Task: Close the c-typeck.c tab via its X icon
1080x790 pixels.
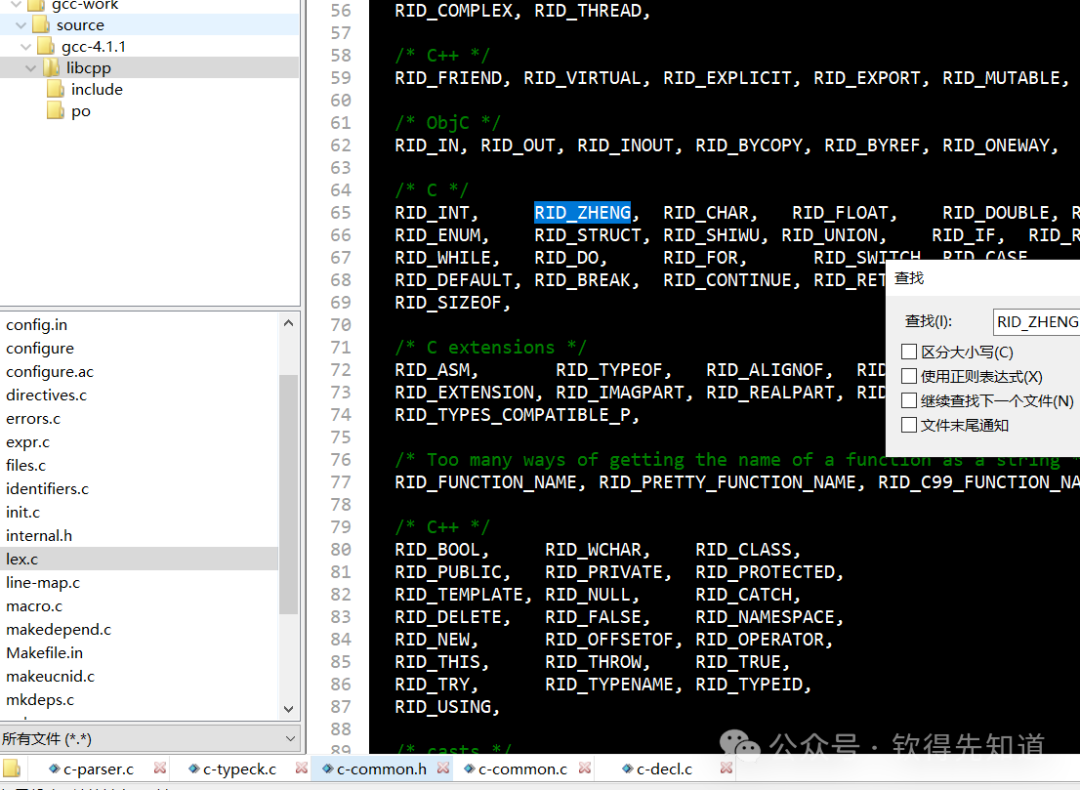Action: [x=301, y=768]
